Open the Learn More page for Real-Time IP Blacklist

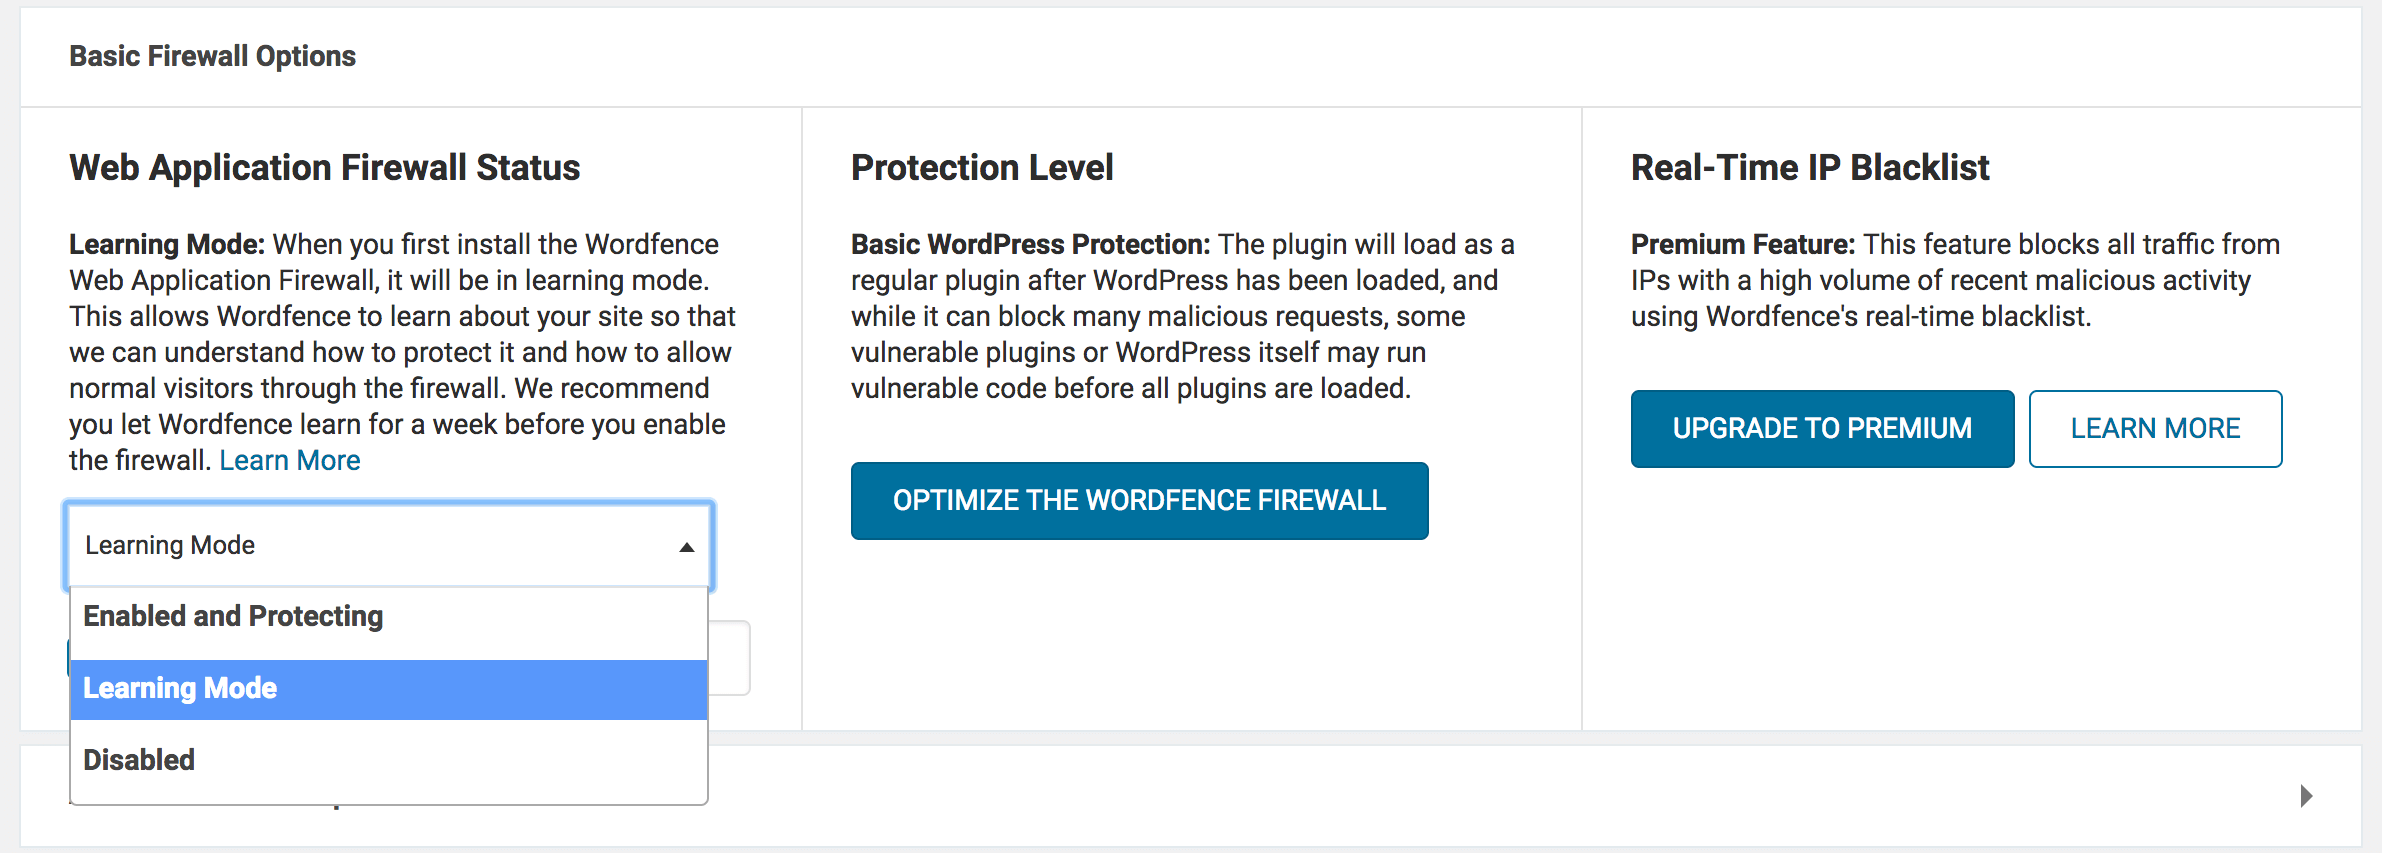(2155, 428)
